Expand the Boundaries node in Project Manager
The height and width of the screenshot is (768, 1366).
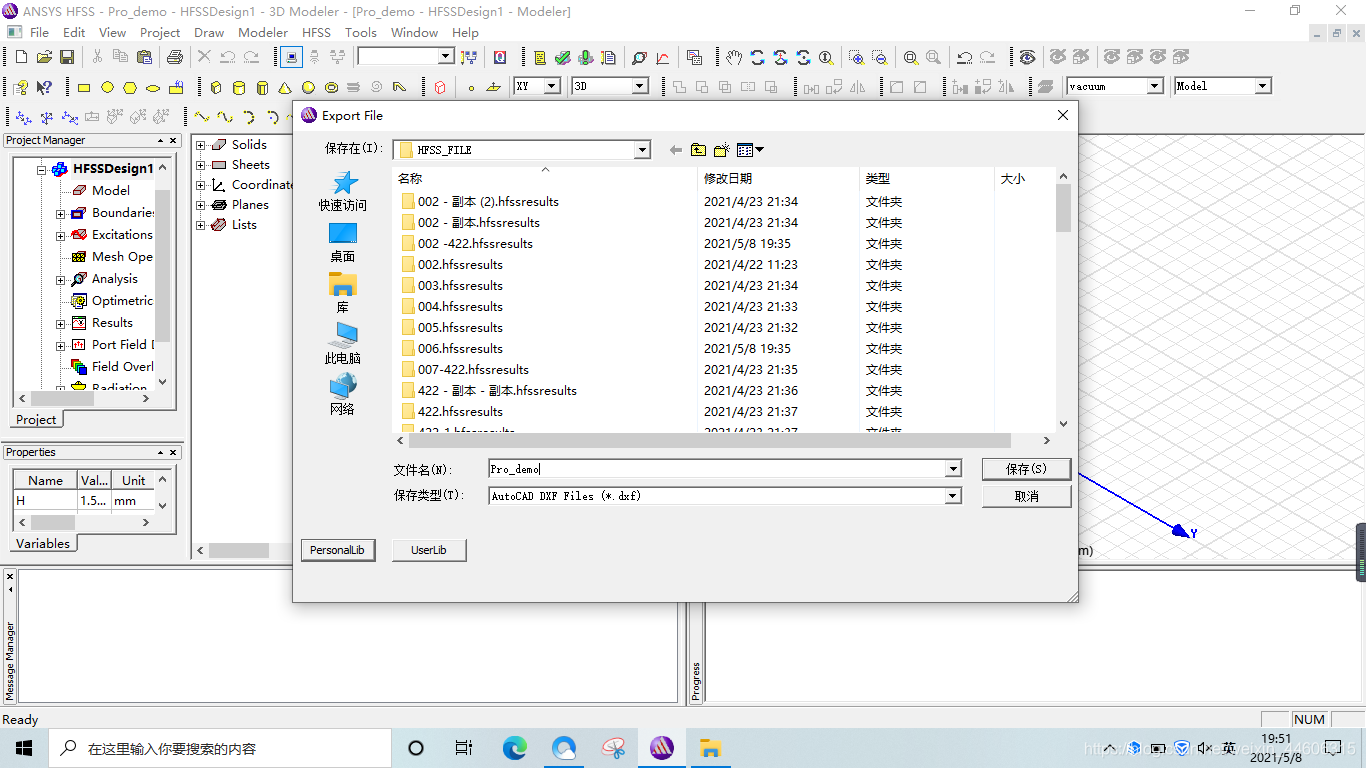point(60,213)
